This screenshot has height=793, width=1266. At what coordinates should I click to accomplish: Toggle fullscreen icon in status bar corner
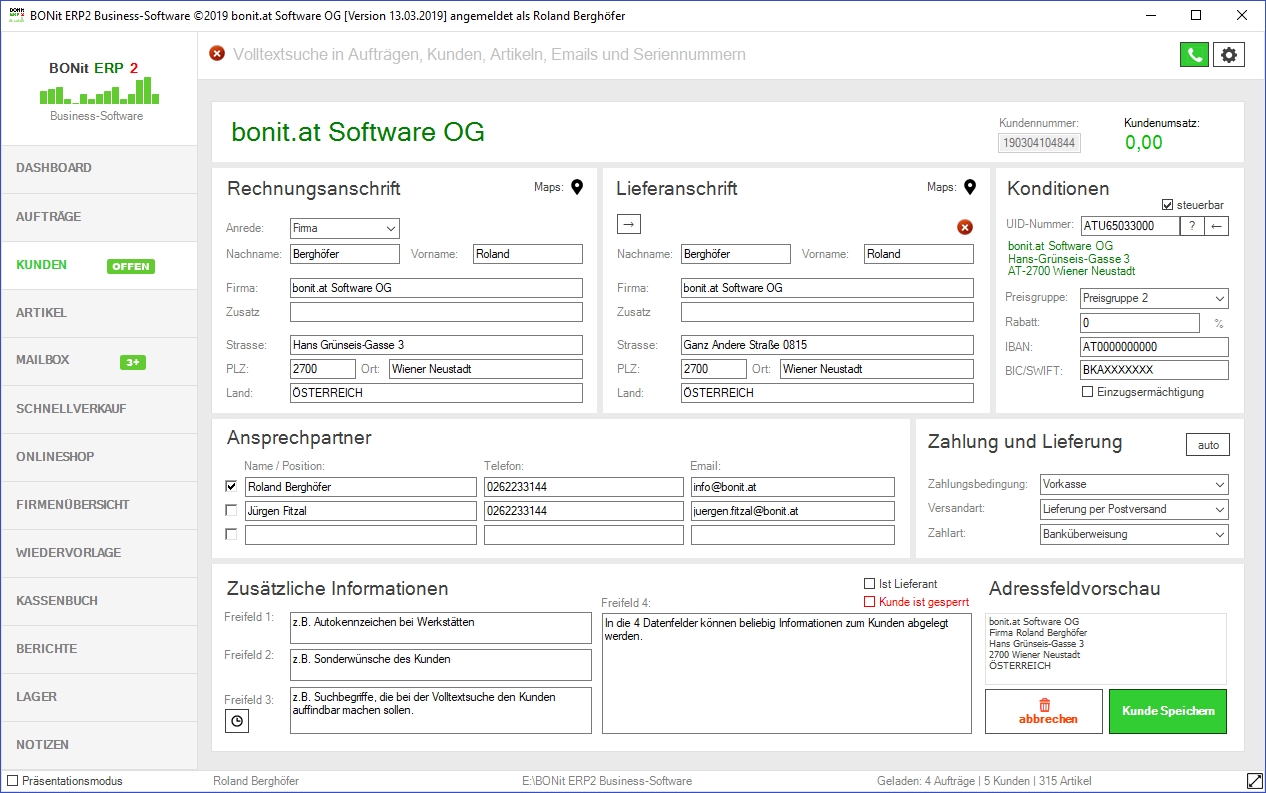point(1255,781)
